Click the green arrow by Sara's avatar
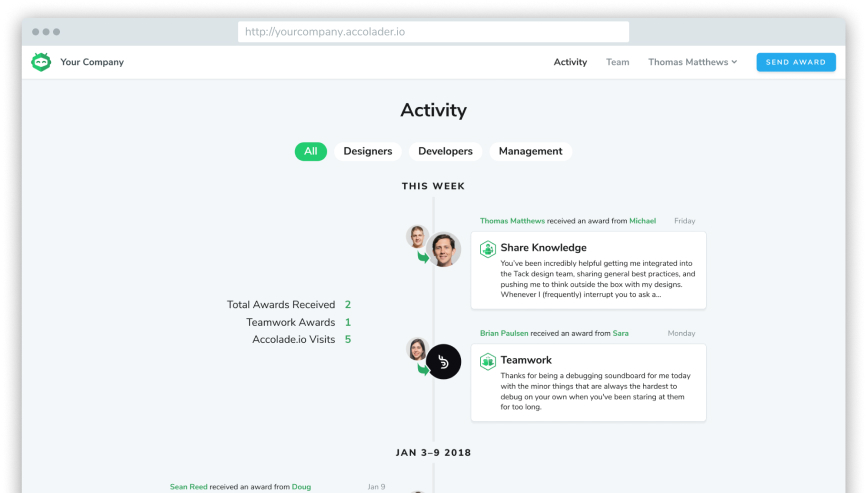Viewport: 868px width, 493px height. (x=423, y=369)
